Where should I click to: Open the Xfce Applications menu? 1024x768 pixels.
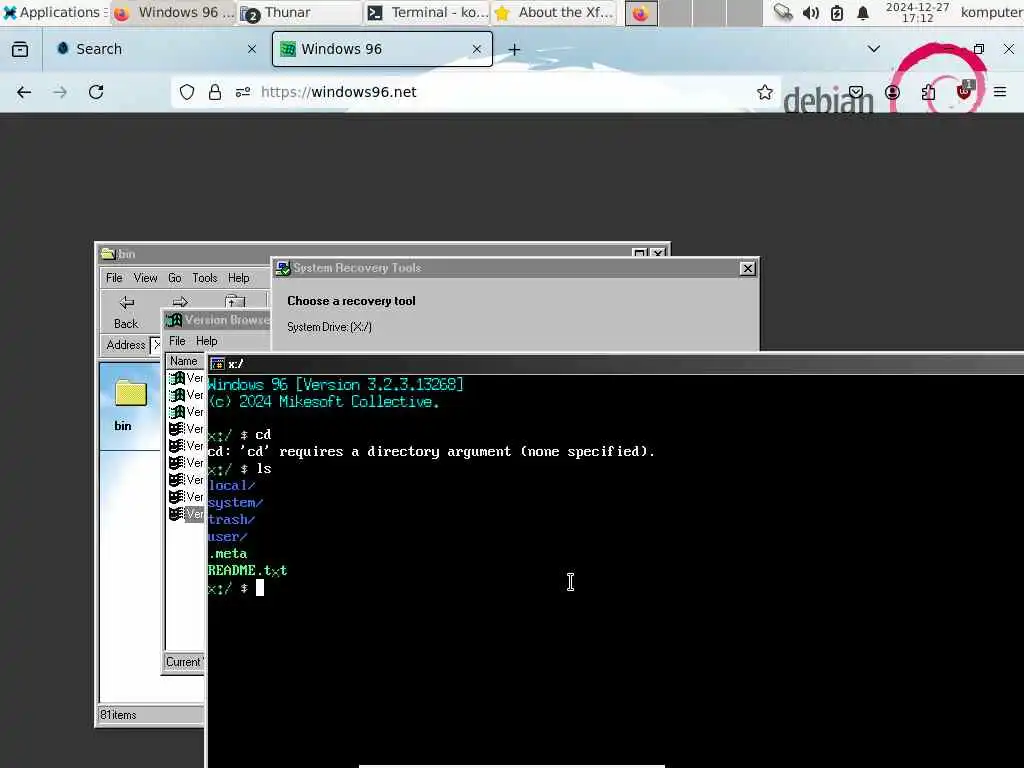54,12
